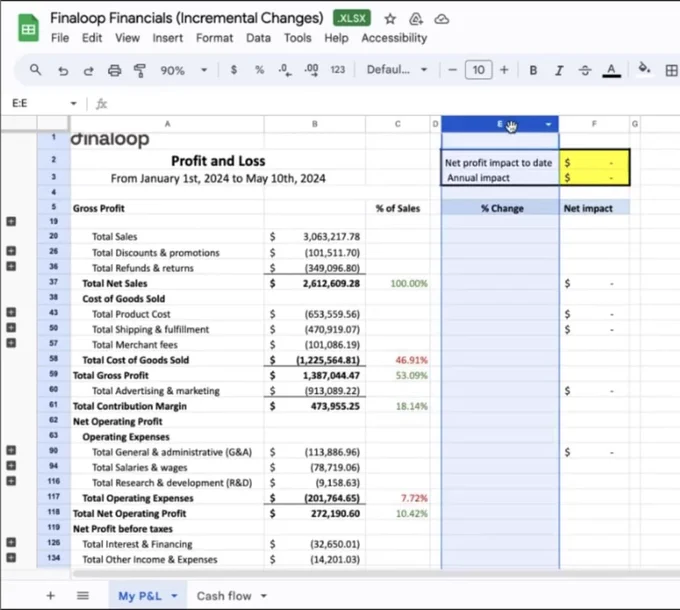The height and width of the screenshot is (610, 680).
Task: Click the document title Finaloop Financials
Action: tap(187, 18)
